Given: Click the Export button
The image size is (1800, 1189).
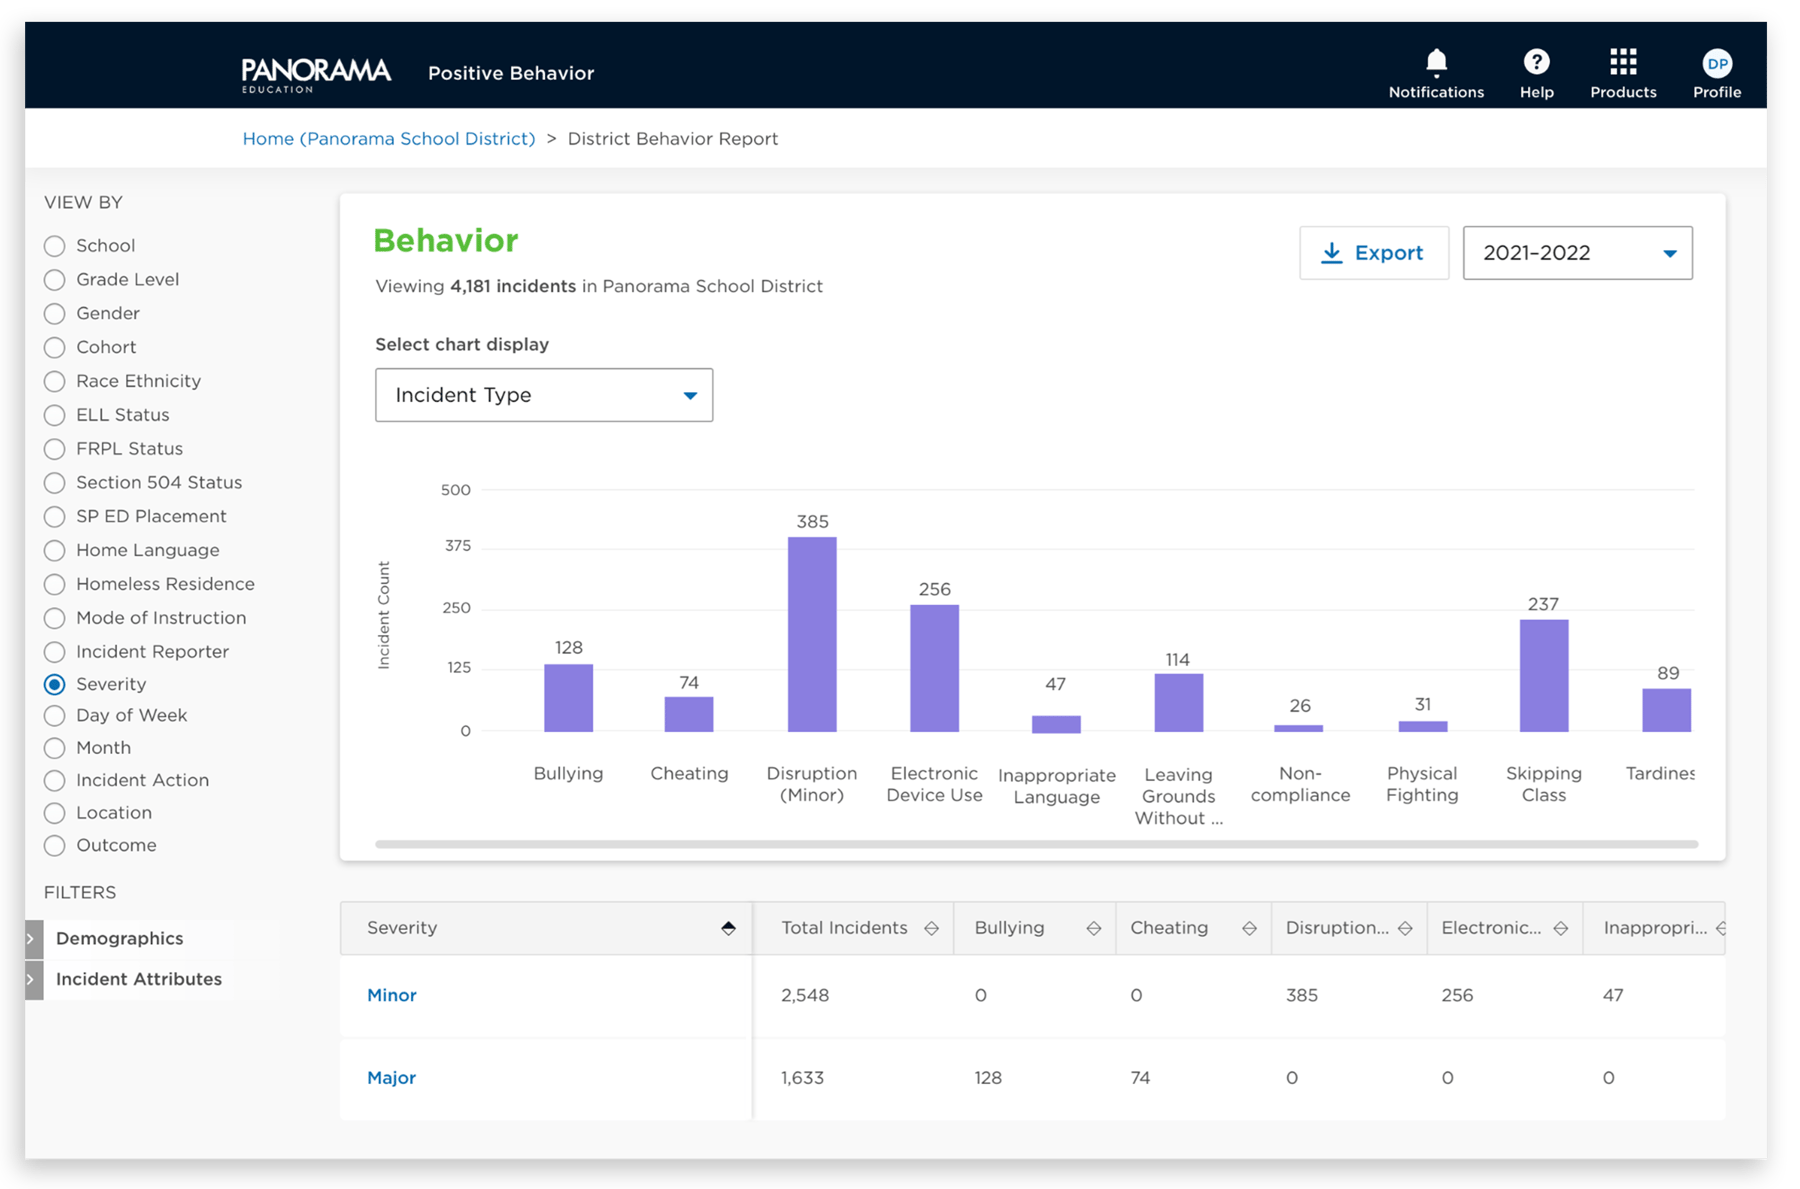Looking at the screenshot, I should [1374, 253].
